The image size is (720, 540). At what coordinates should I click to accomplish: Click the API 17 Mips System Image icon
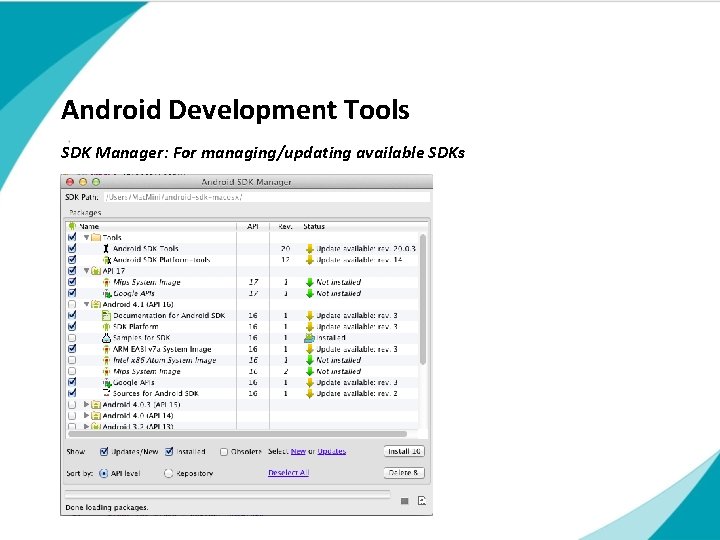(x=106, y=282)
